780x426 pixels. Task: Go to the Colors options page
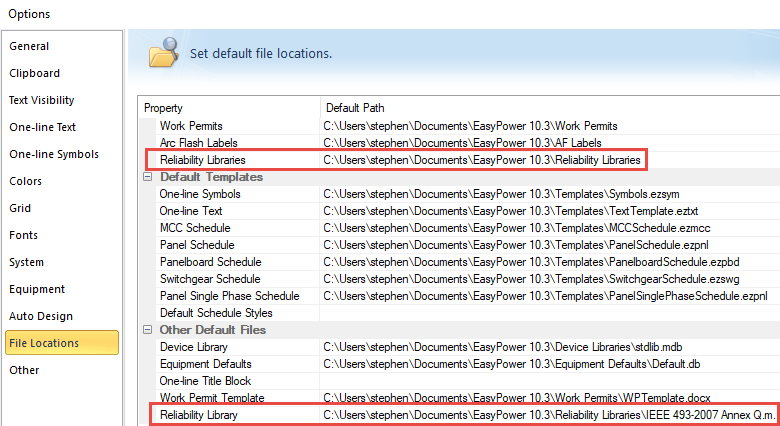[x=26, y=181]
